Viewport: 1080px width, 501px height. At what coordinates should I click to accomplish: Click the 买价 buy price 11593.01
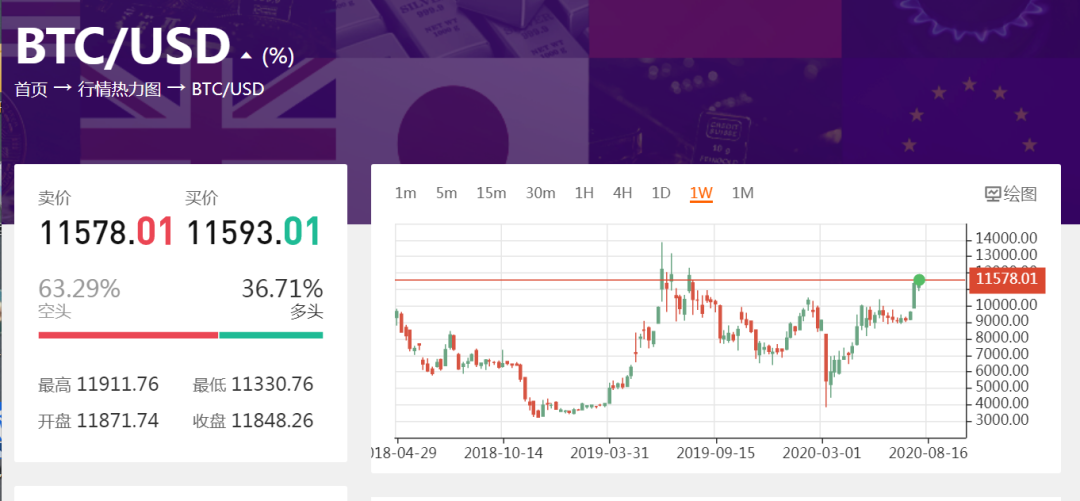coord(254,232)
